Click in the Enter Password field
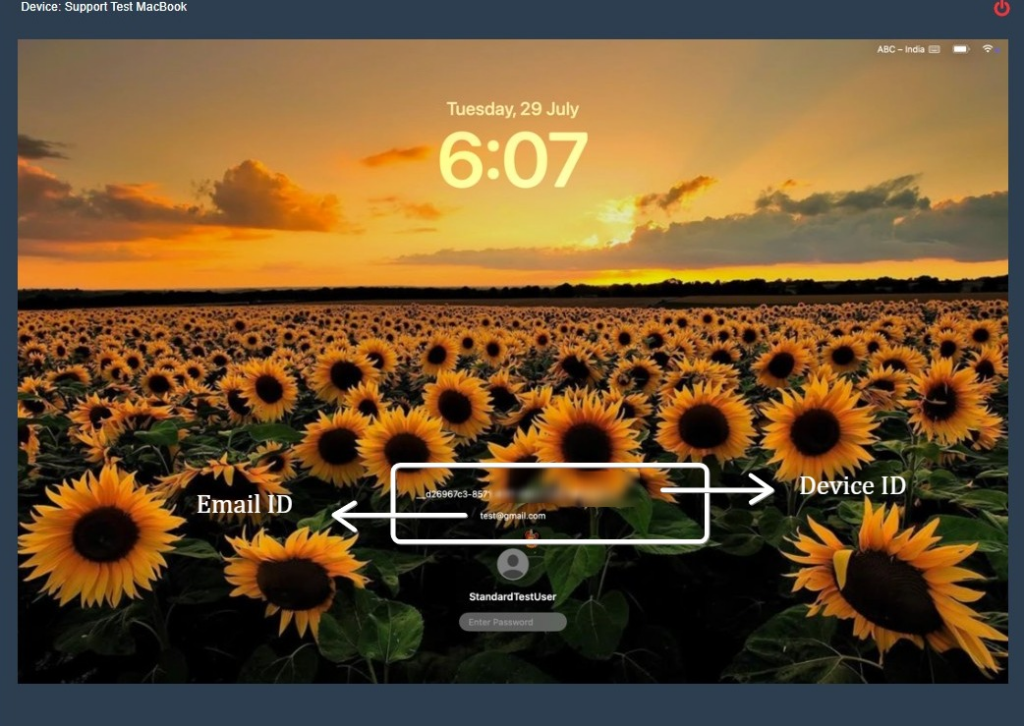Image resolution: width=1024 pixels, height=726 pixels. (x=513, y=622)
